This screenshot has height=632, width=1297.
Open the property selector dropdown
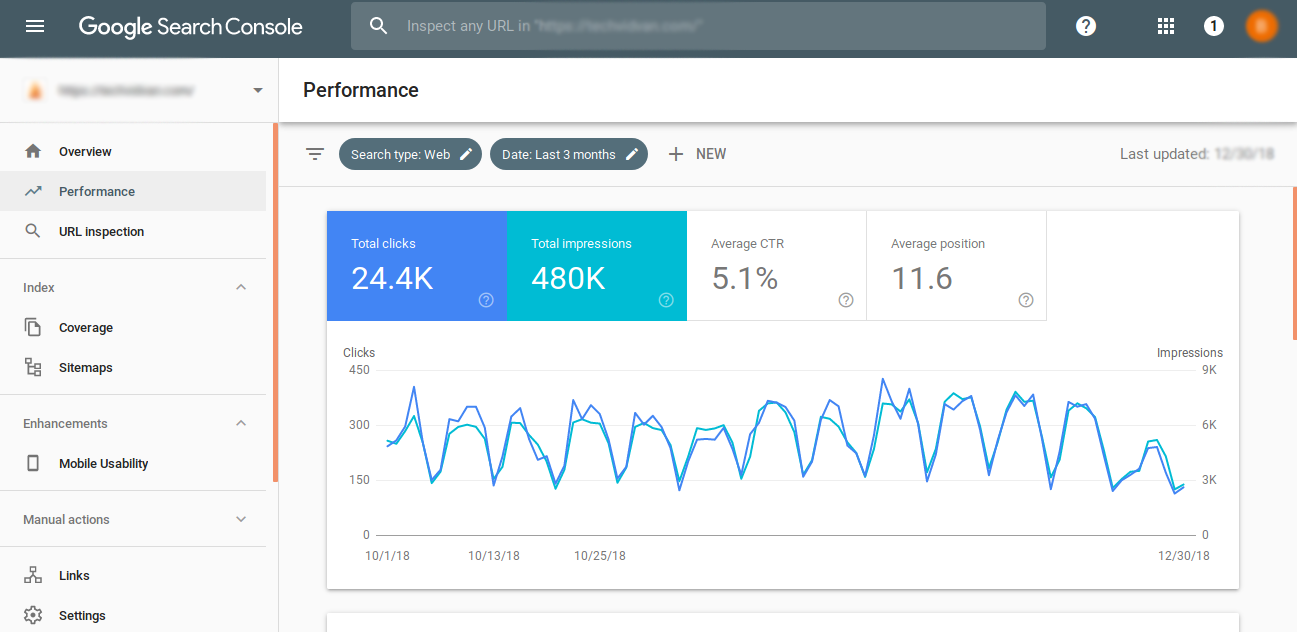145,90
